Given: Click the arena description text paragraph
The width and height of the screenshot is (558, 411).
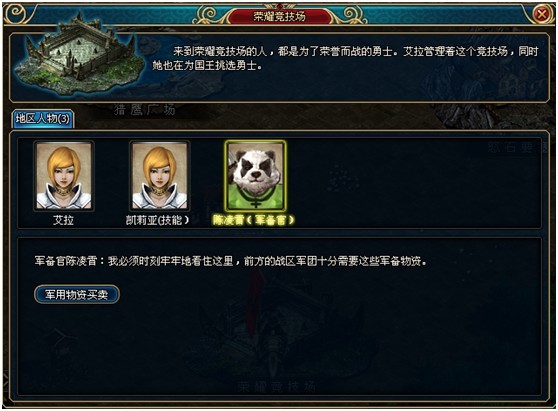Looking at the screenshot, I should (345, 58).
